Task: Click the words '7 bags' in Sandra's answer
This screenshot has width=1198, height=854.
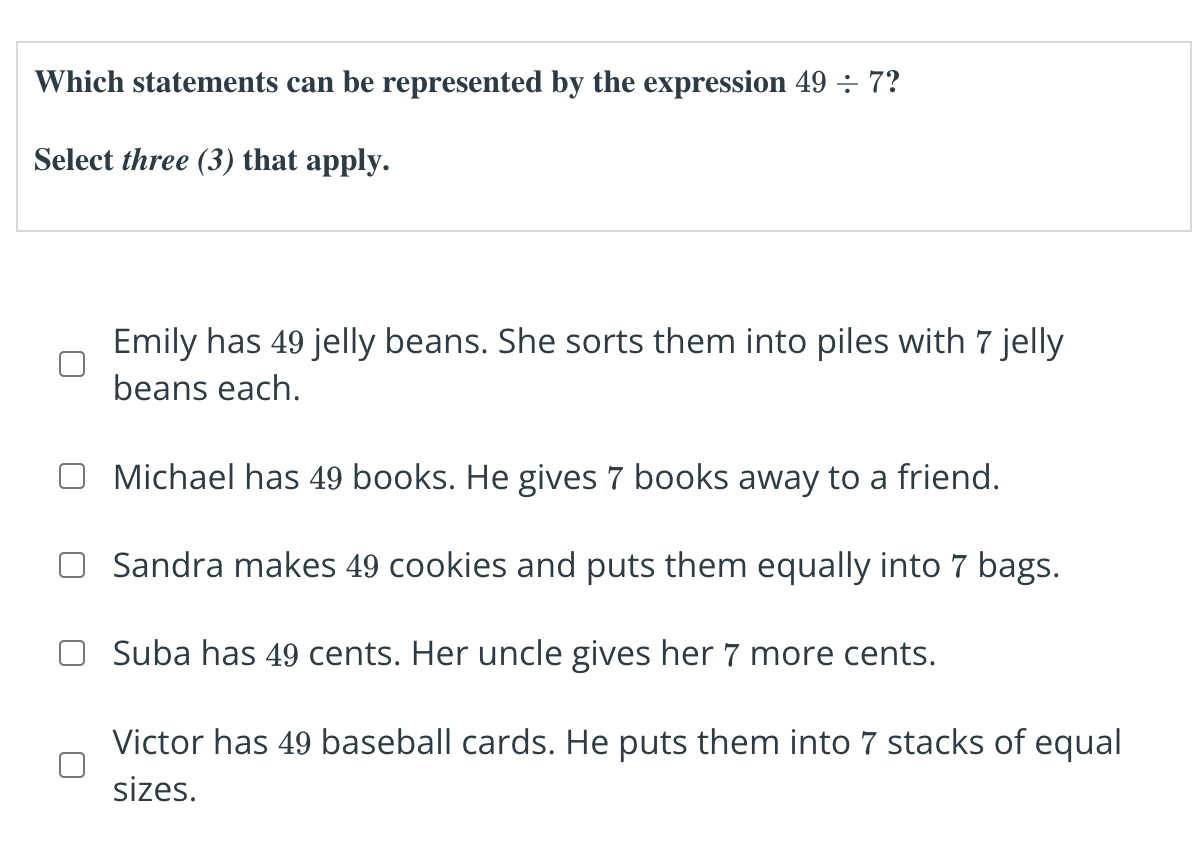Action: pyautogui.click(x=1003, y=566)
